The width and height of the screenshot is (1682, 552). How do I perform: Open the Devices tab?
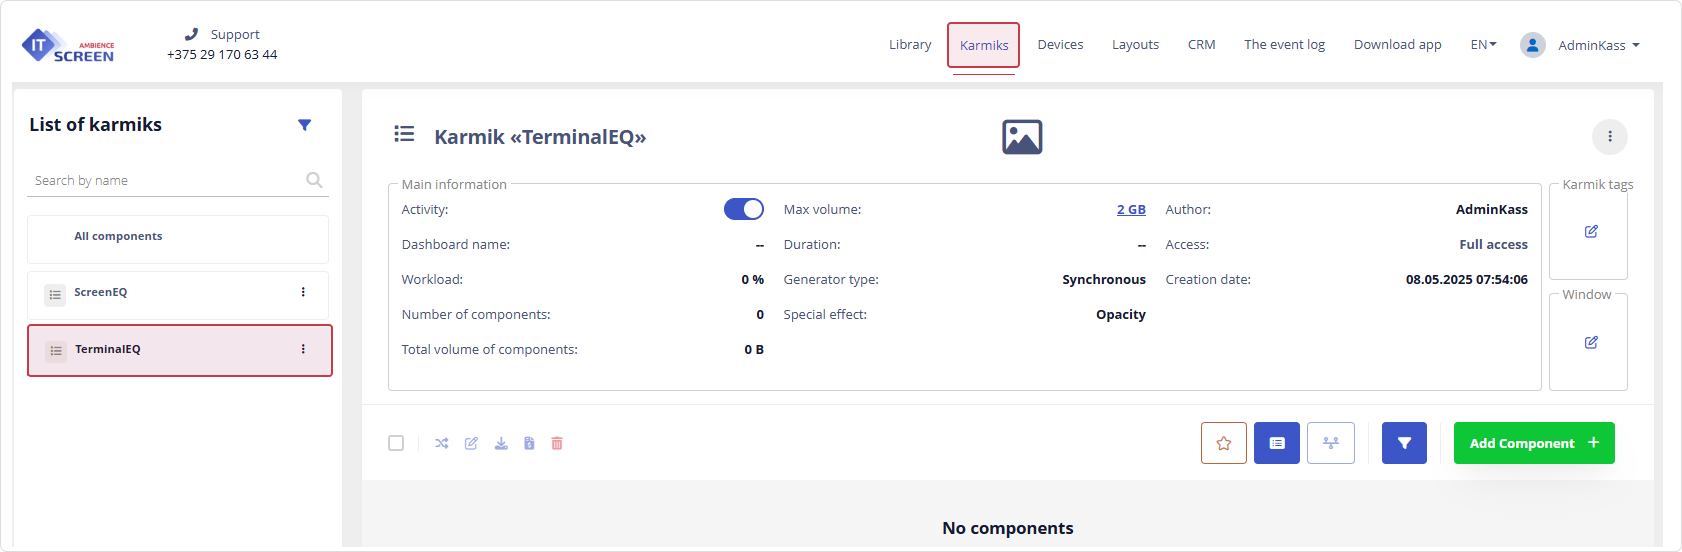(1060, 45)
